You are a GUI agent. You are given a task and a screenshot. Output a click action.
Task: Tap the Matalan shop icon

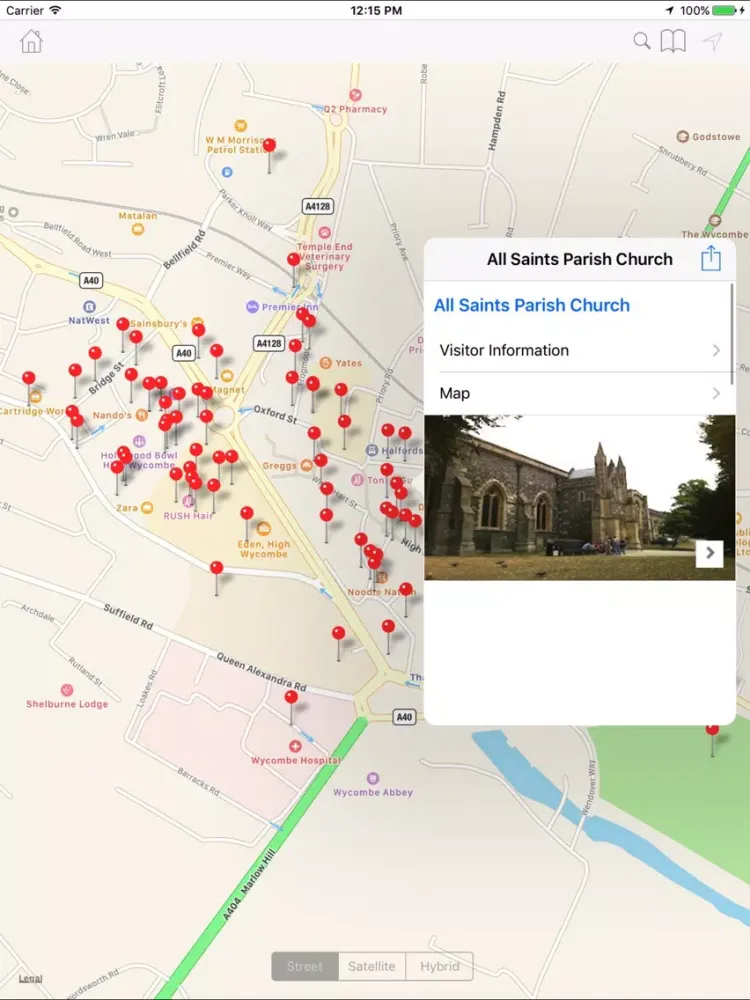click(x=138, y=229)
